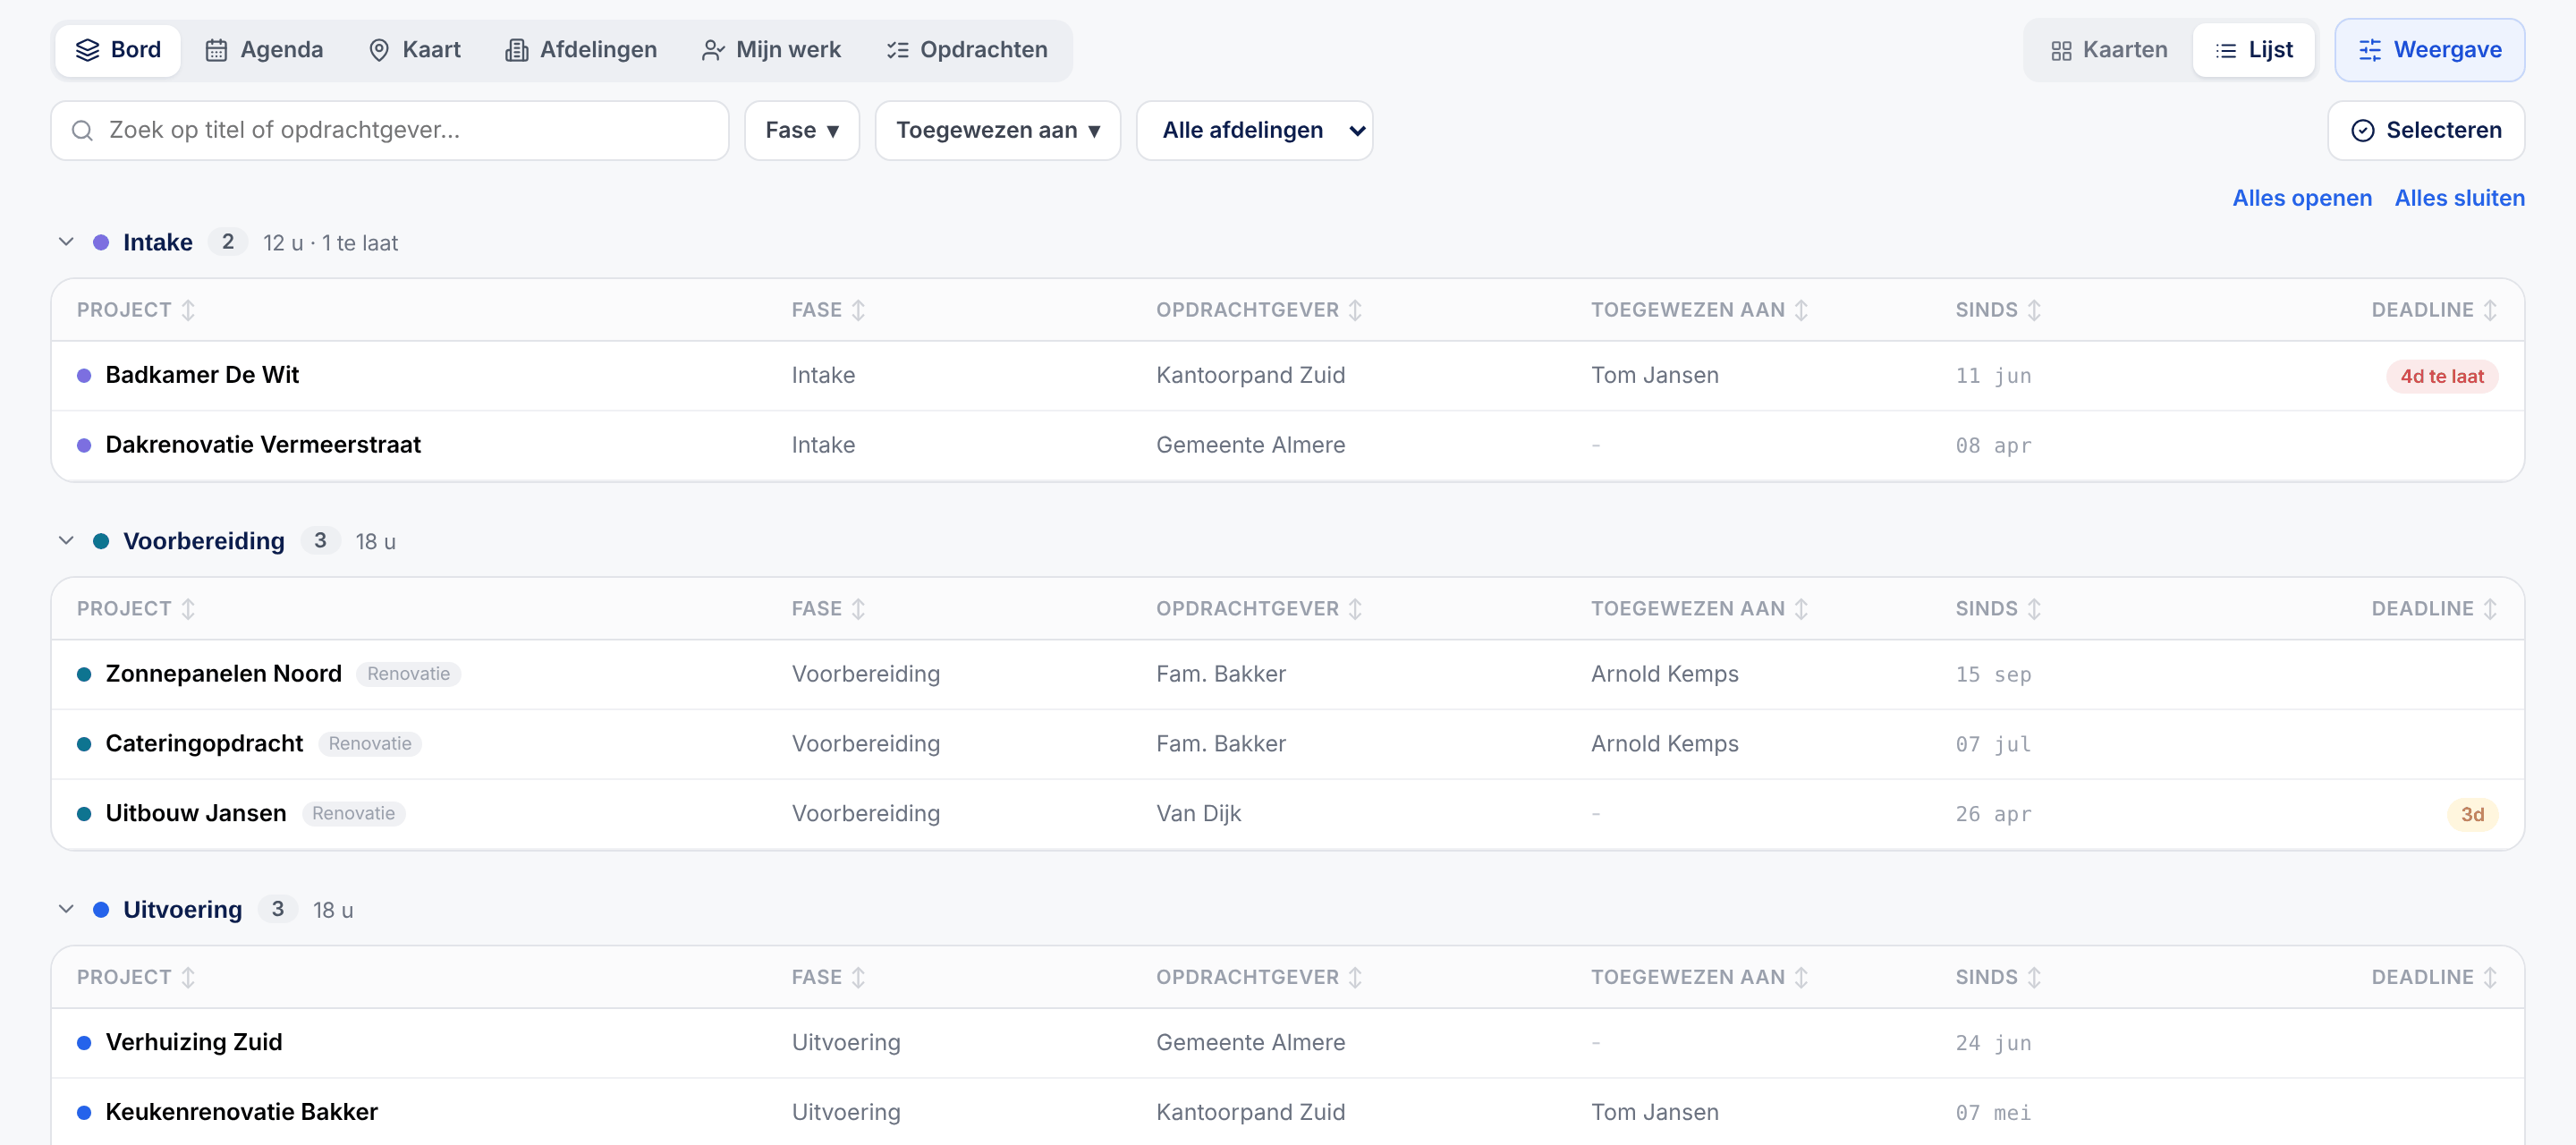Collapse the Uitvoering group
The image size is (2576, 1145).
point(66,910)
